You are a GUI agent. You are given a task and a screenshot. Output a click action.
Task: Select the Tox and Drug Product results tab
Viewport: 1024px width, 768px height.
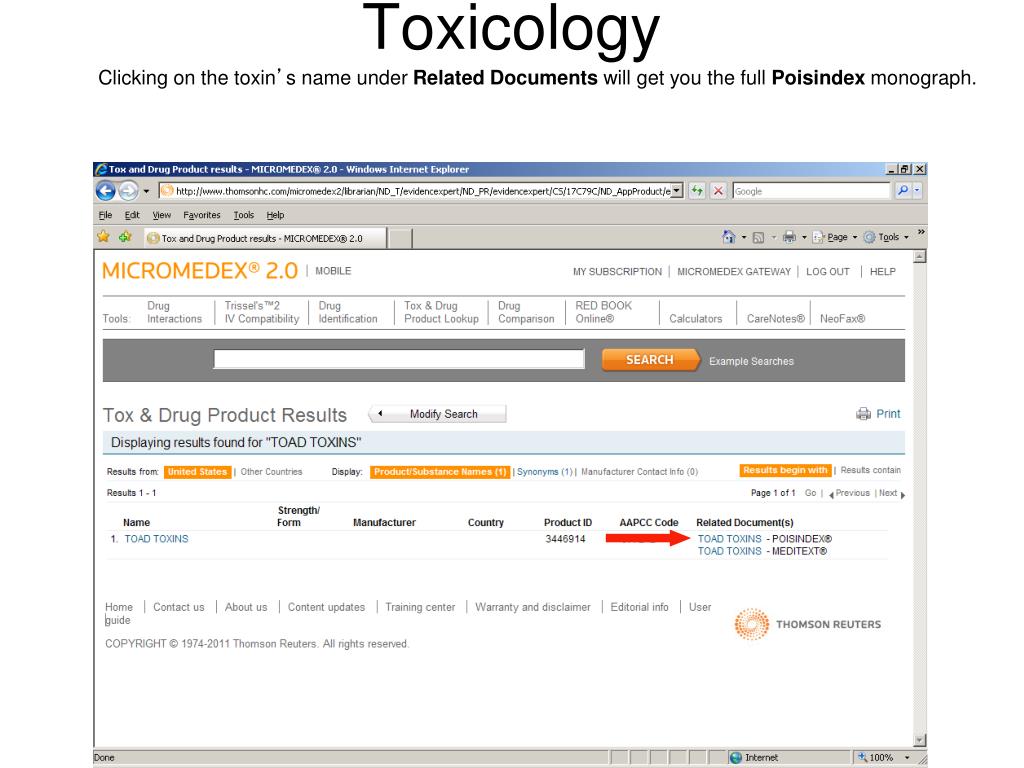pyautogui.click(x=265, y=238)
